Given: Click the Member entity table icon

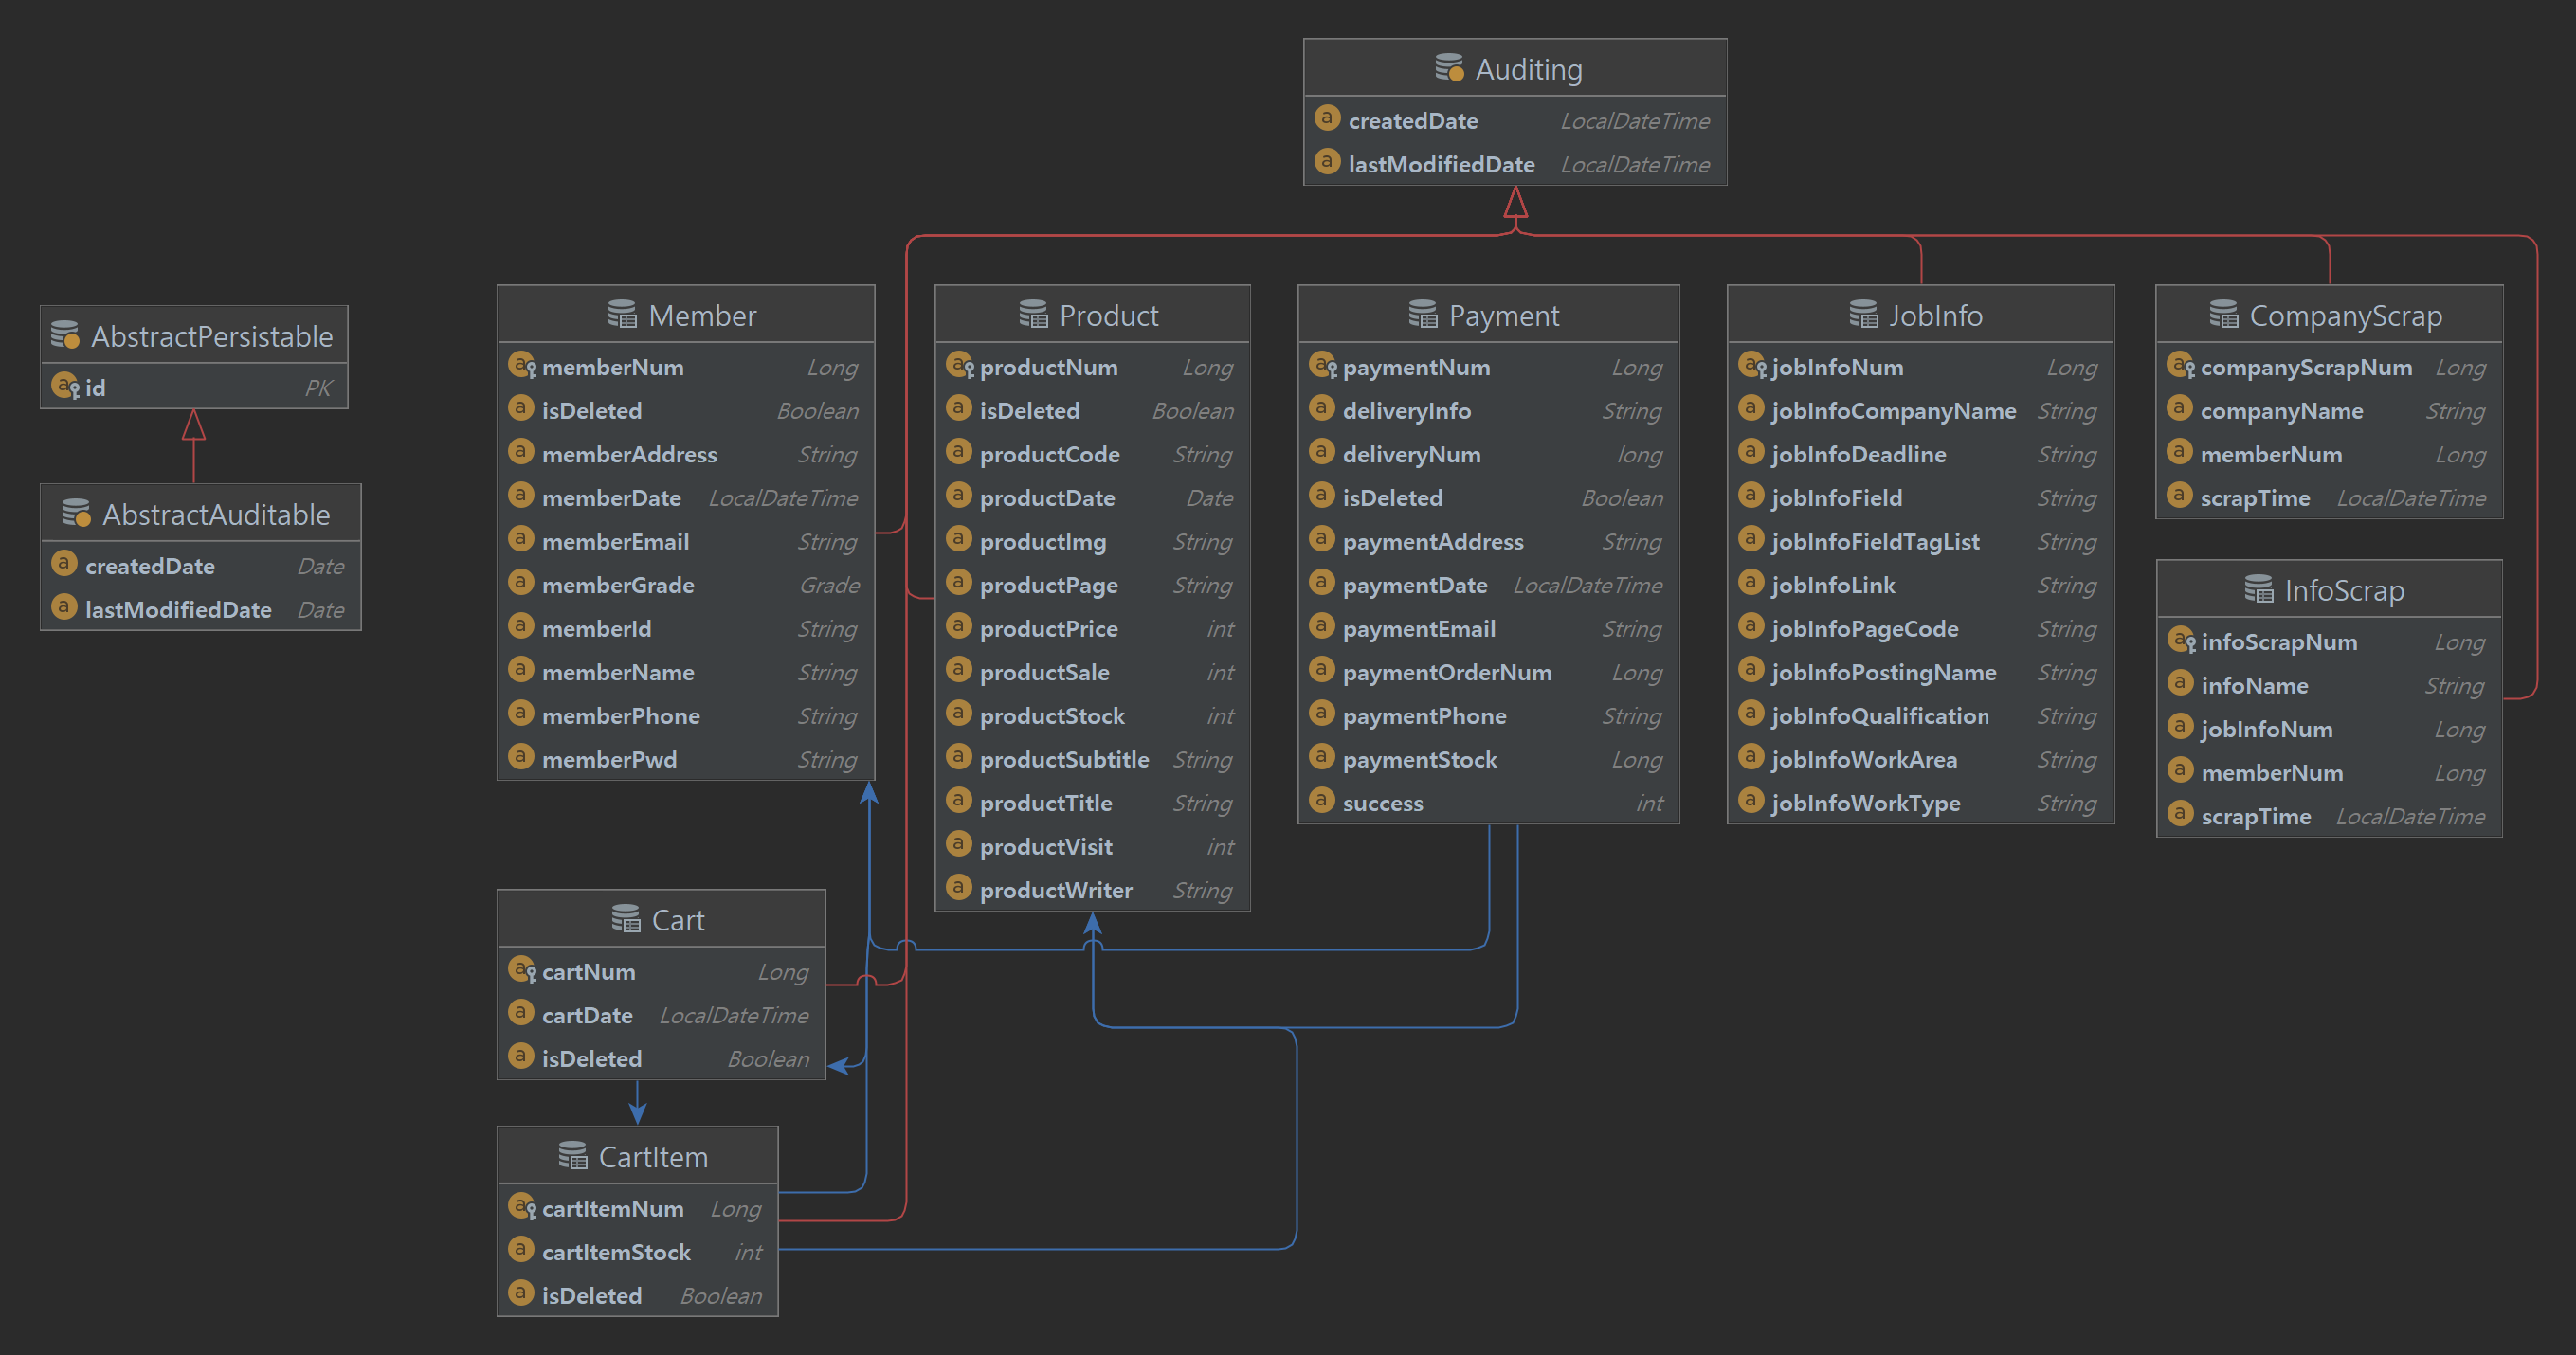Looking at the screenshot, I should (622, 315).
